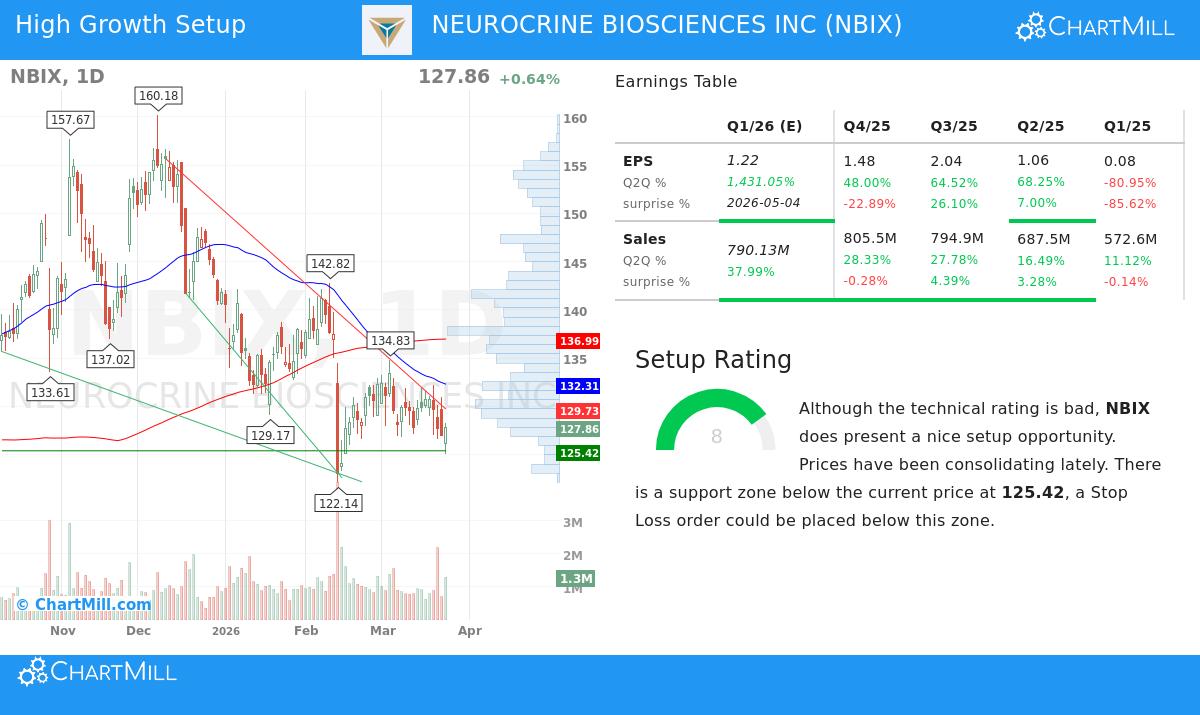
Task: Open the ChartMill logo in the footer
Action: [x=97, y=672]
